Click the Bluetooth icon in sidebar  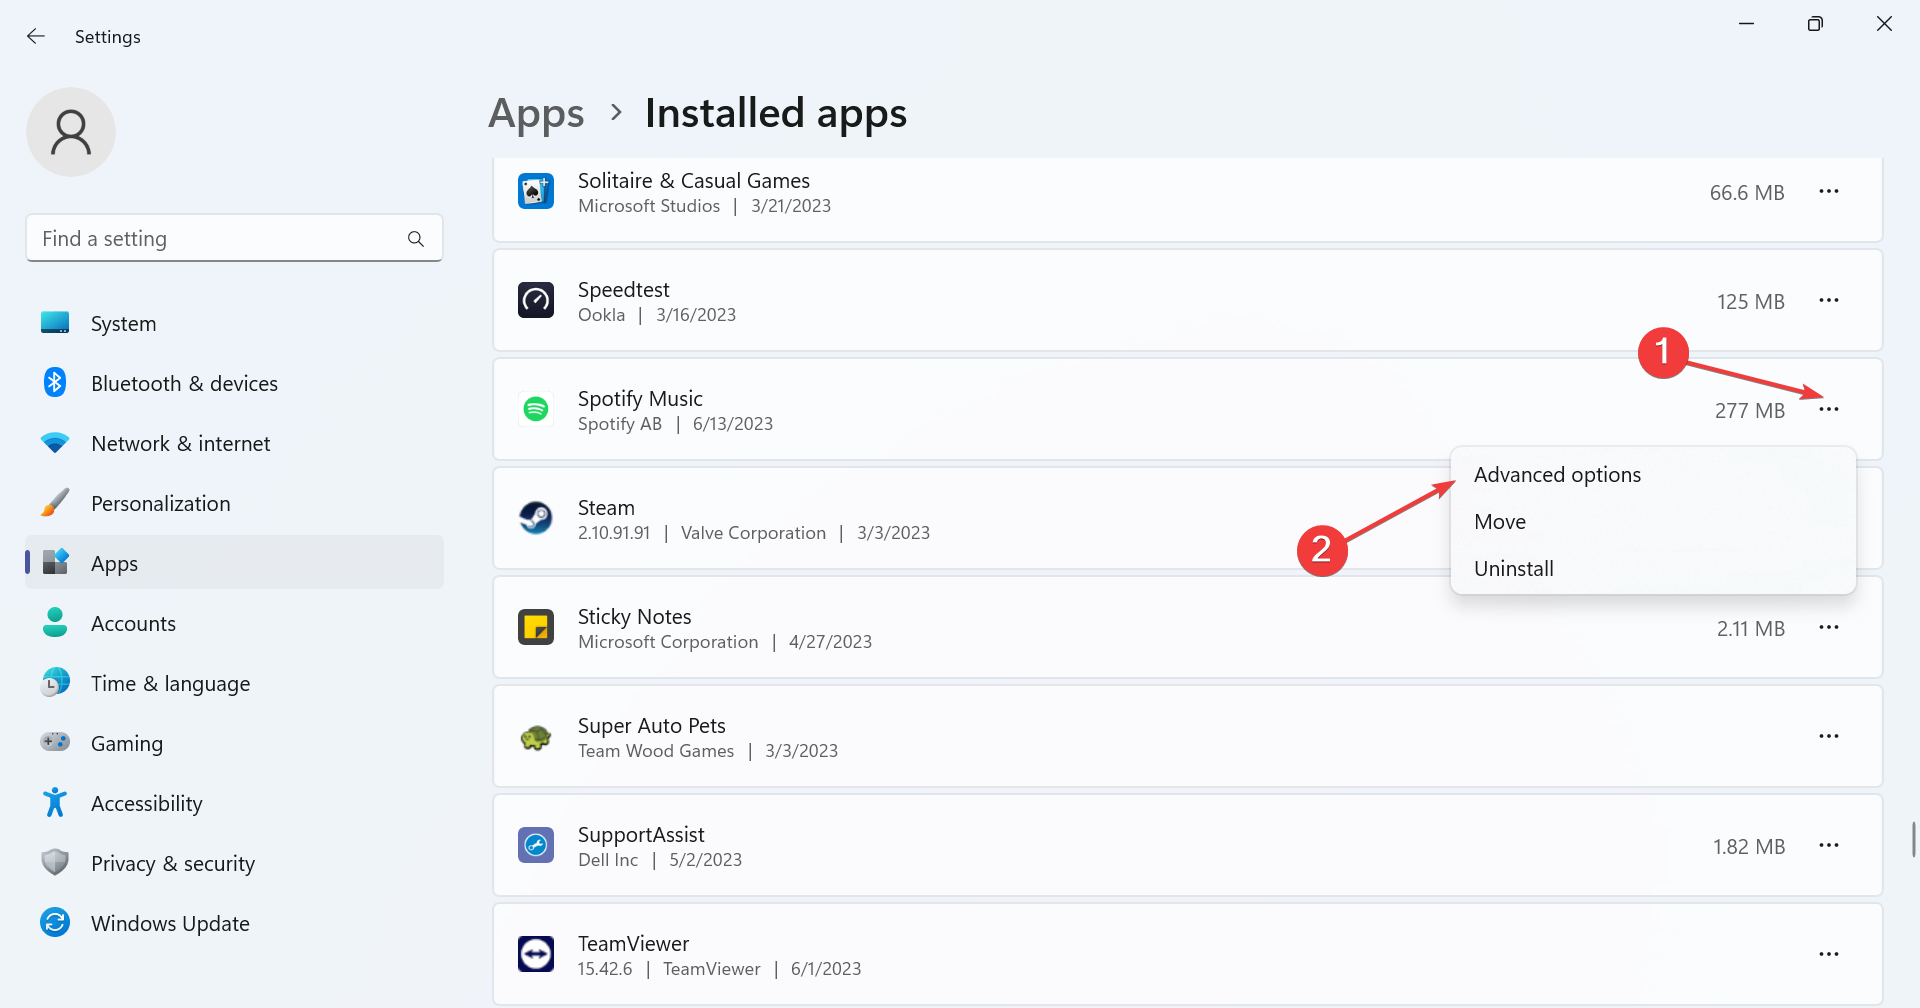[x=55, y=383]
